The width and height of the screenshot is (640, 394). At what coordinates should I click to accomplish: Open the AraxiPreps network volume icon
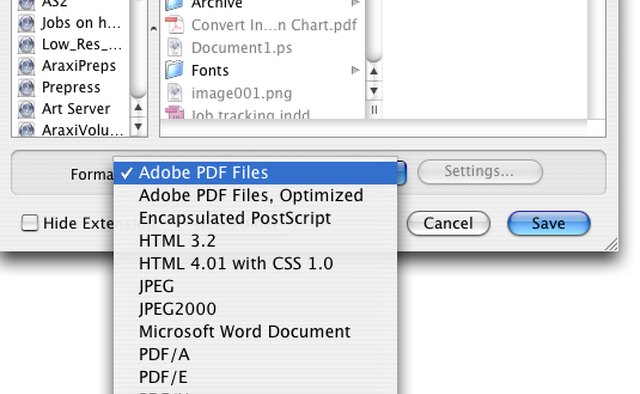[x=27, y=66]
